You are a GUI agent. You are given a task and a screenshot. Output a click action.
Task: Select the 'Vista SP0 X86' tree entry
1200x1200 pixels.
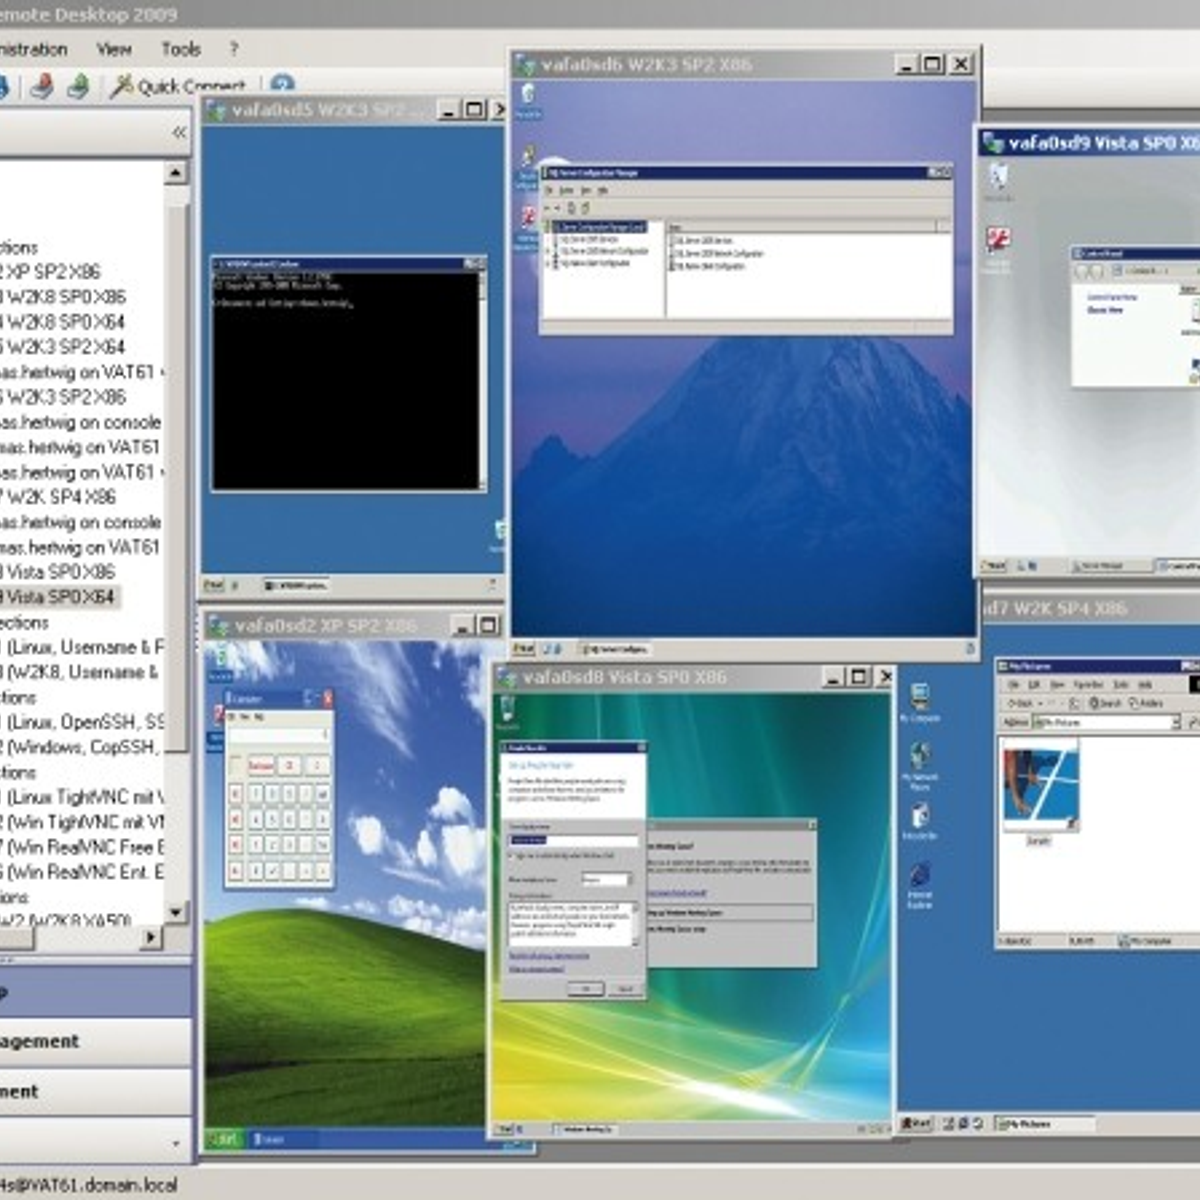click(60, 572)
